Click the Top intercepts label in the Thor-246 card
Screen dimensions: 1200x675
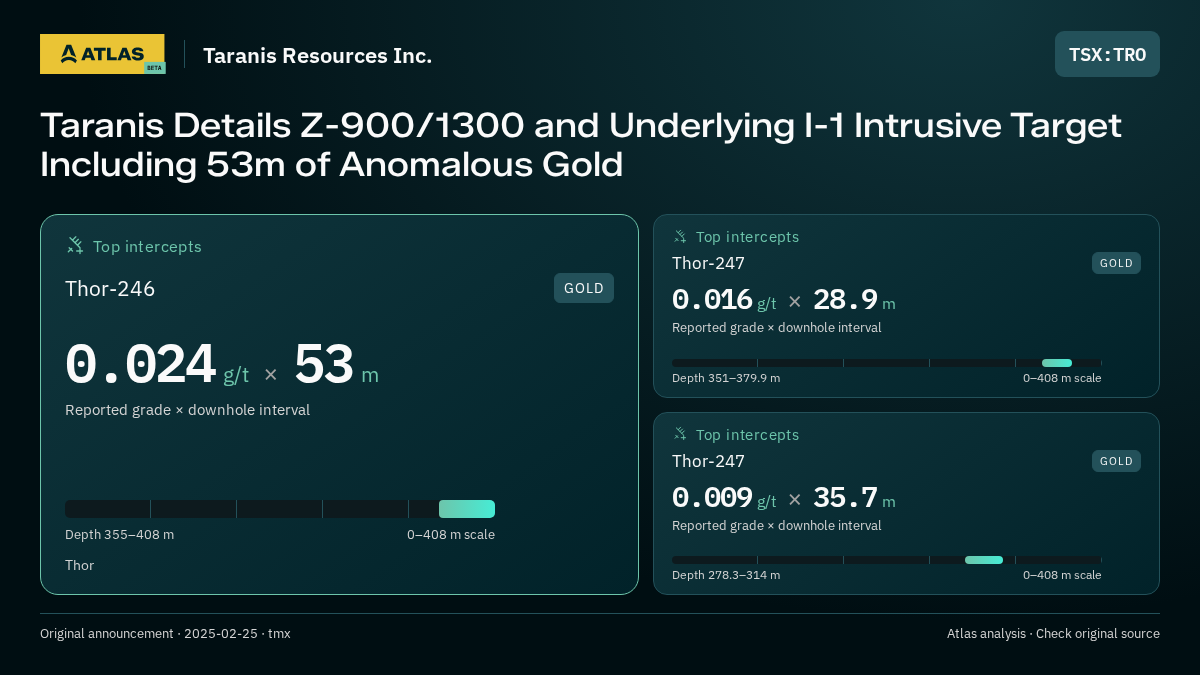147,247
